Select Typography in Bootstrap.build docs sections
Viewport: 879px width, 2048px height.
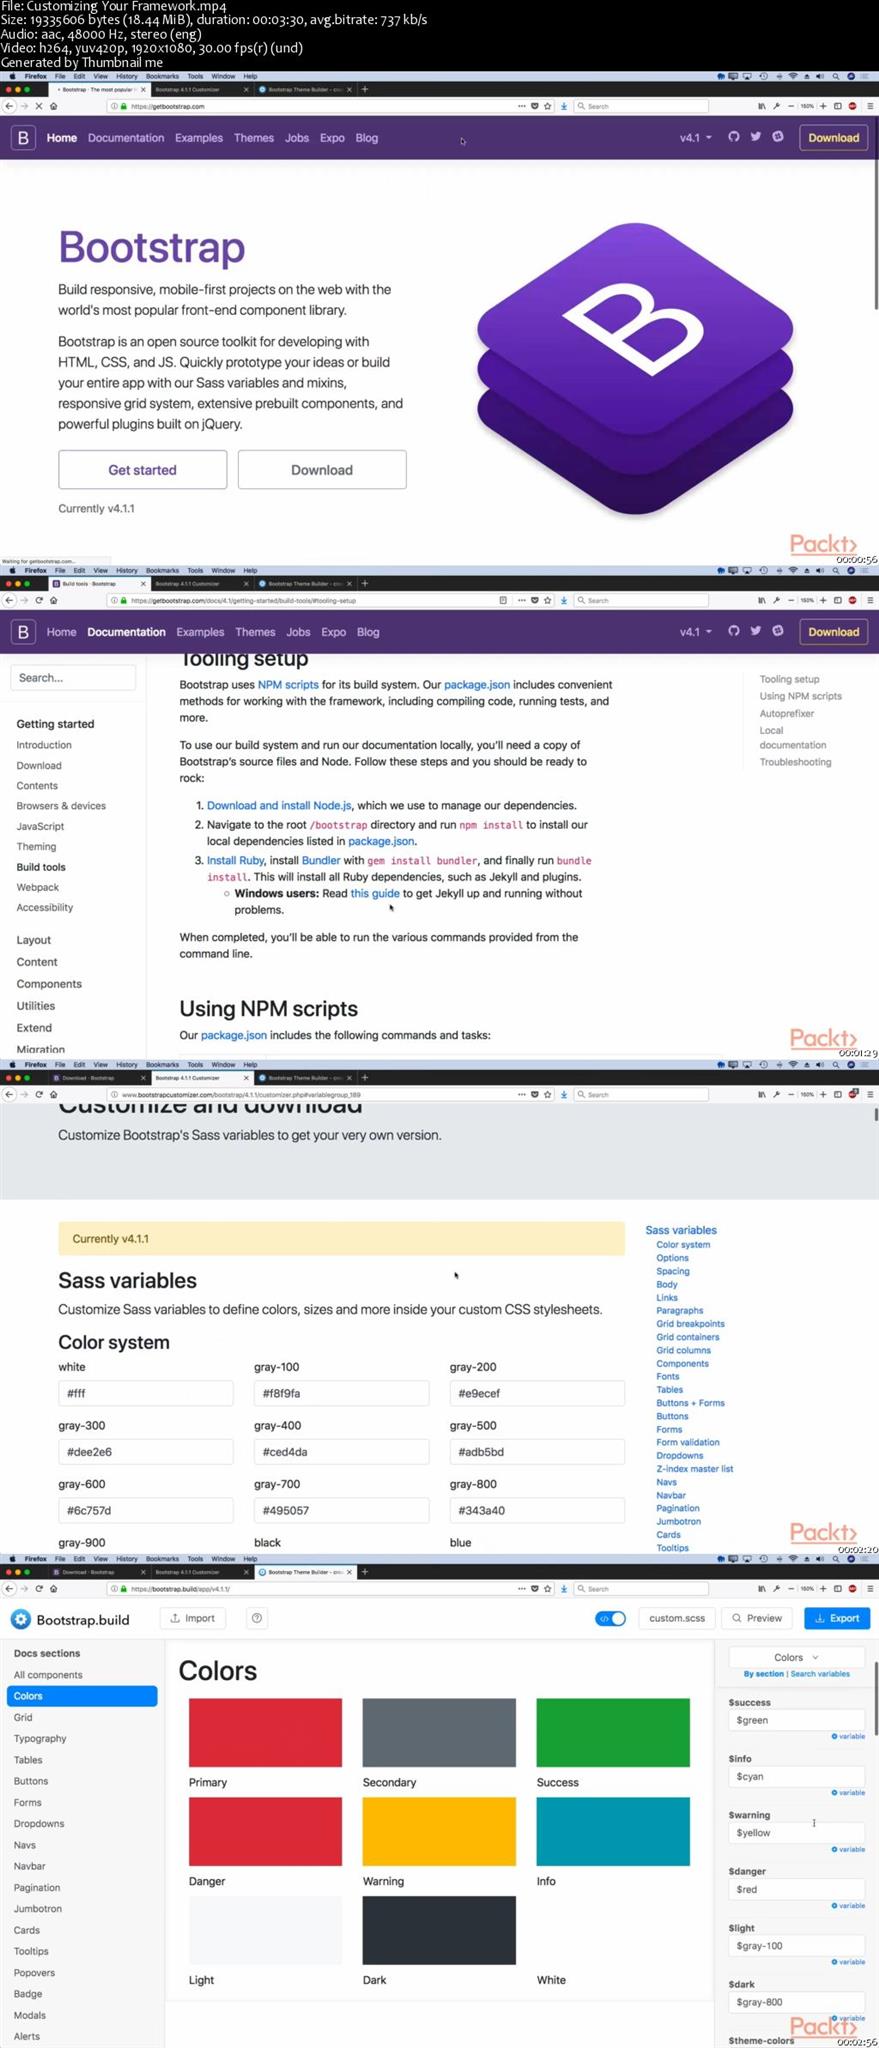(x=40, y=1738)
